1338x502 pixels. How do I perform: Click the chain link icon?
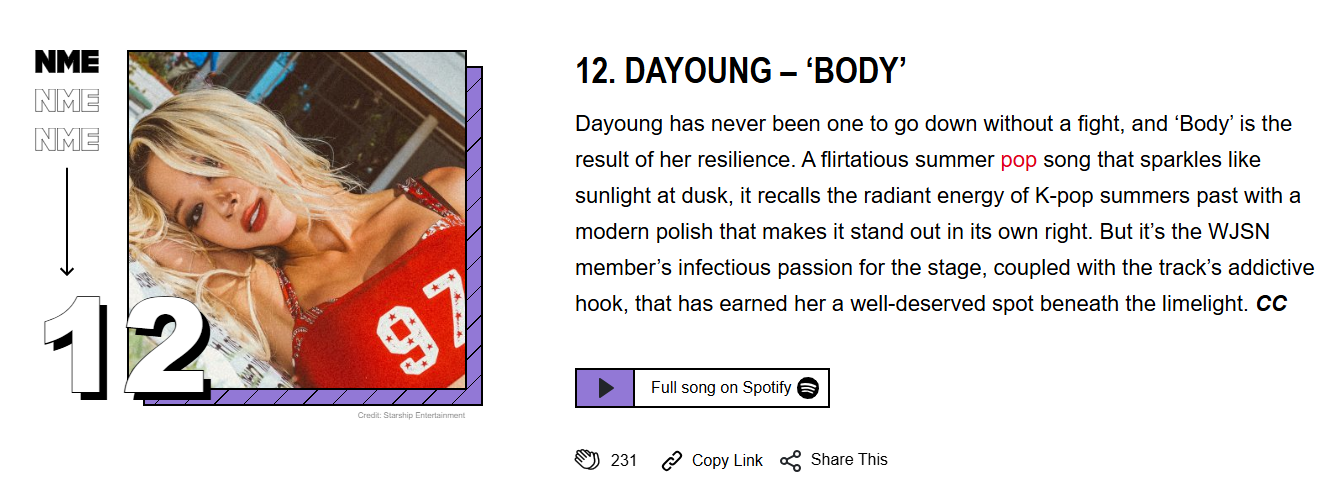click(672, 460)
